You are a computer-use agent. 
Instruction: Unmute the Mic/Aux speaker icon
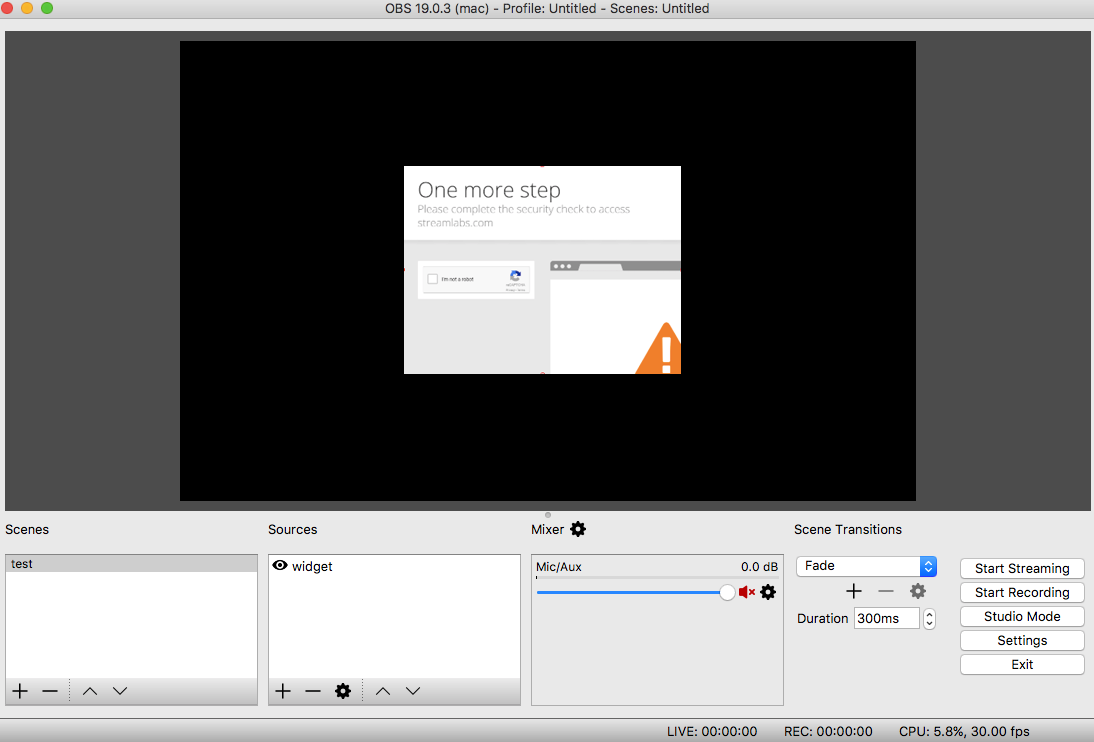pos(747,592)
